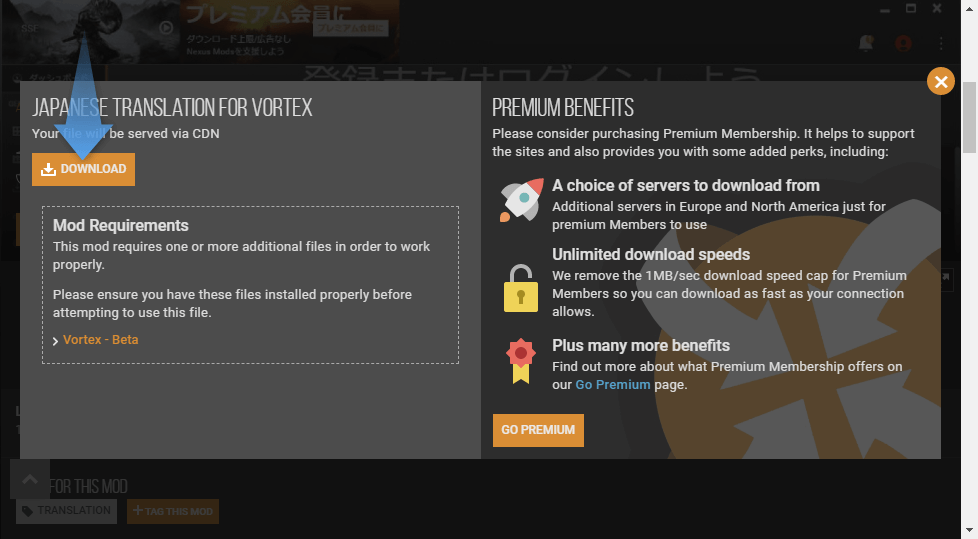Click the Plus many more benefits heading
The height and width of the screenshot is (539, 978).
[x=641, y=346]
